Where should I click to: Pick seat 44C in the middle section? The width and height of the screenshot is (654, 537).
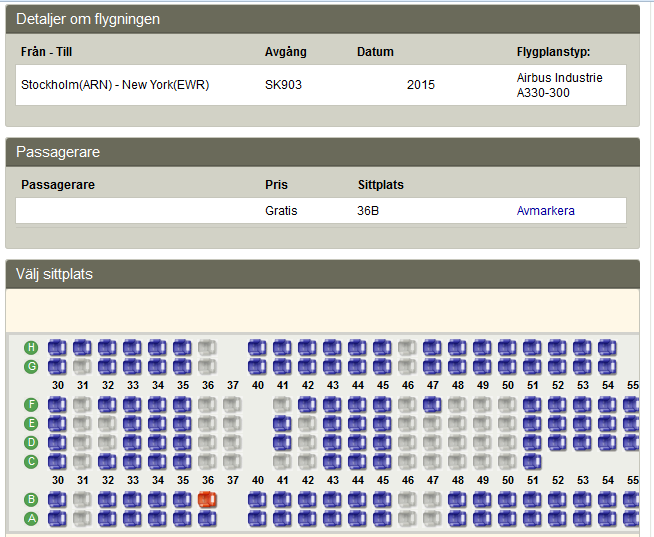[357, 461]
